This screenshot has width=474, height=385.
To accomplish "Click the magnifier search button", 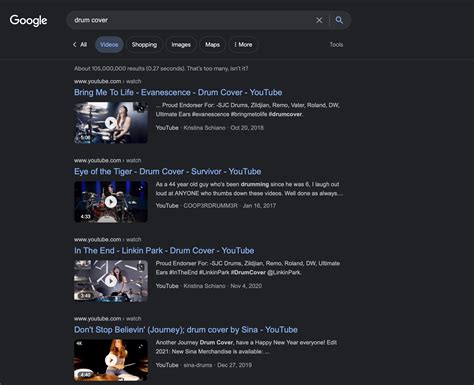I will (x=339, y=20).
